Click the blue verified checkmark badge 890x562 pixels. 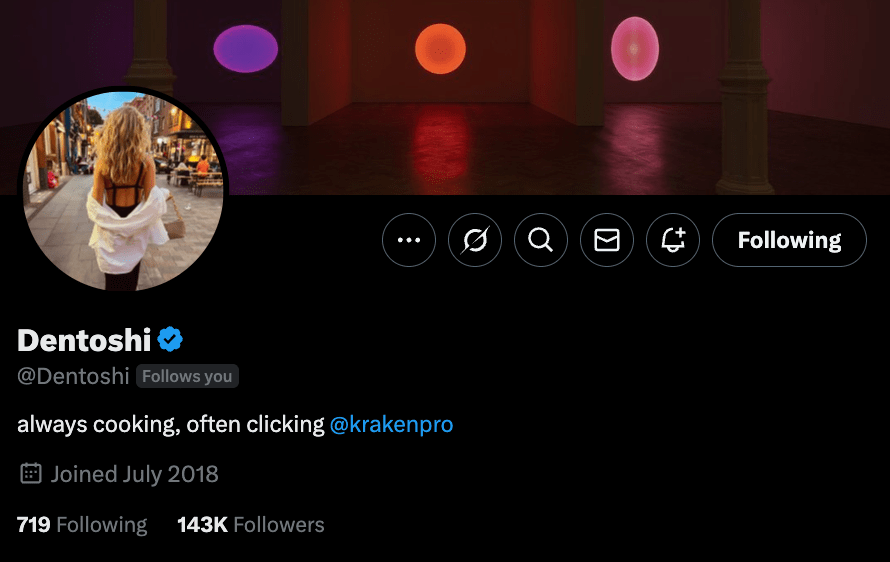tap(170, 340)
